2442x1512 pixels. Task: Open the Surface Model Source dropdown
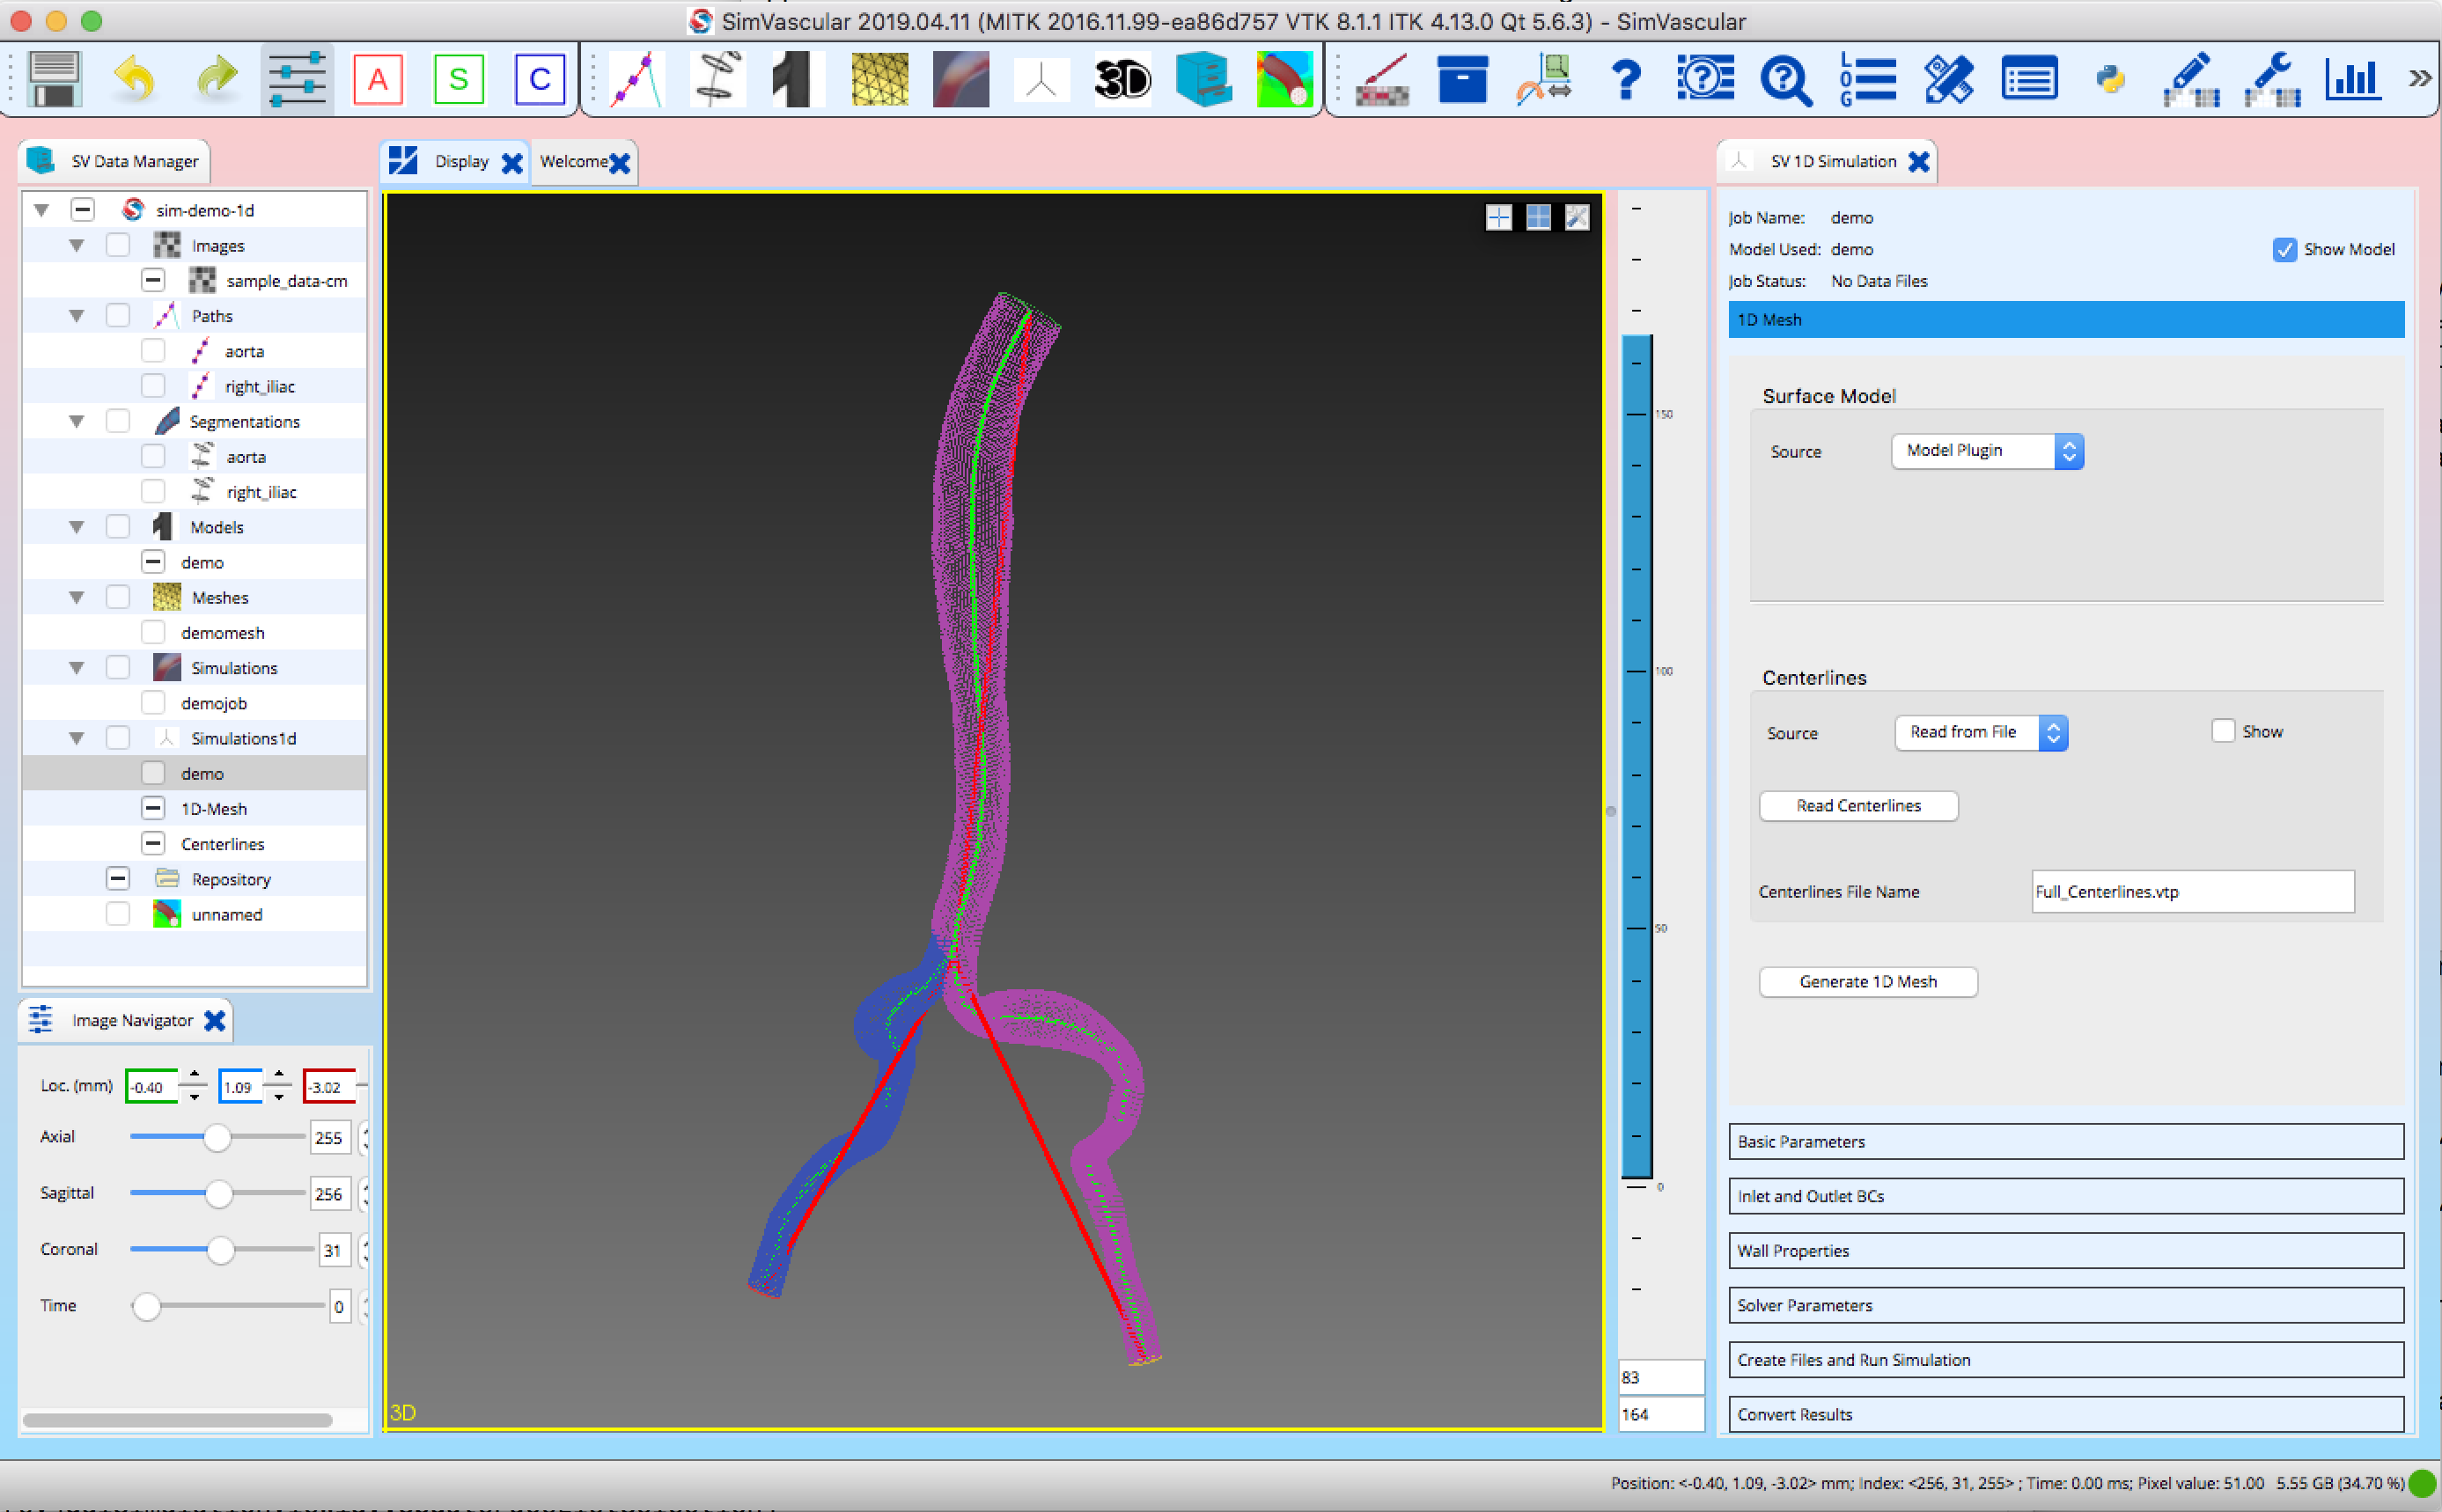coord(1984,450)
